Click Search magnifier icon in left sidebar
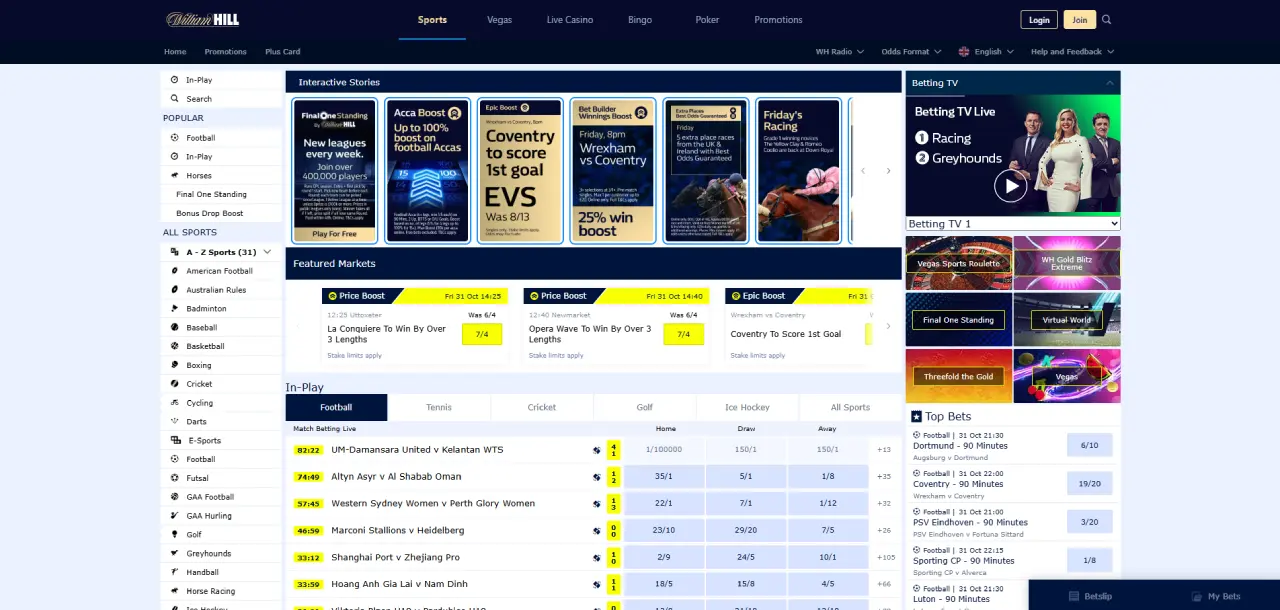This screenshot has width=1280, height=610. click(x=175, y=99)
